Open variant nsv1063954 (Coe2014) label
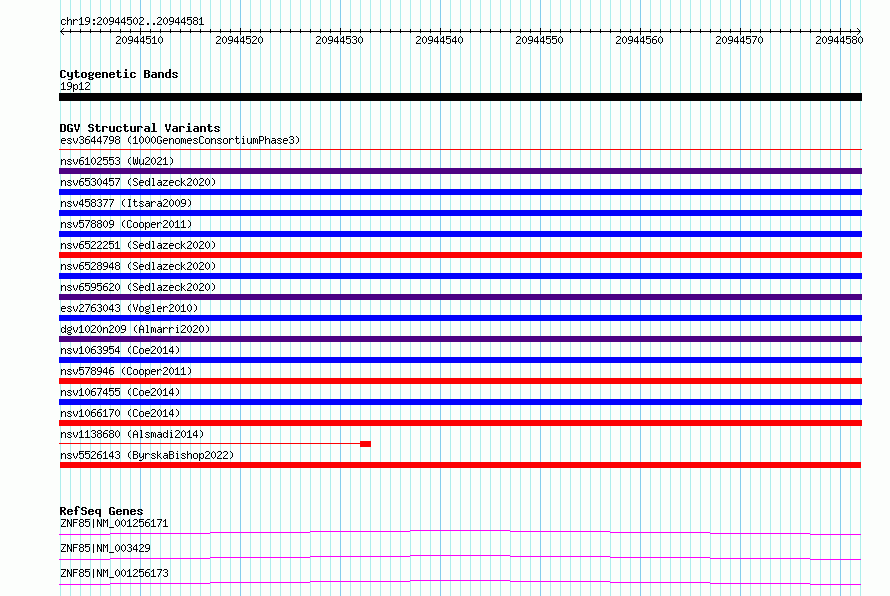This screenshot has width=890, height=596. [x=120, y=350]
